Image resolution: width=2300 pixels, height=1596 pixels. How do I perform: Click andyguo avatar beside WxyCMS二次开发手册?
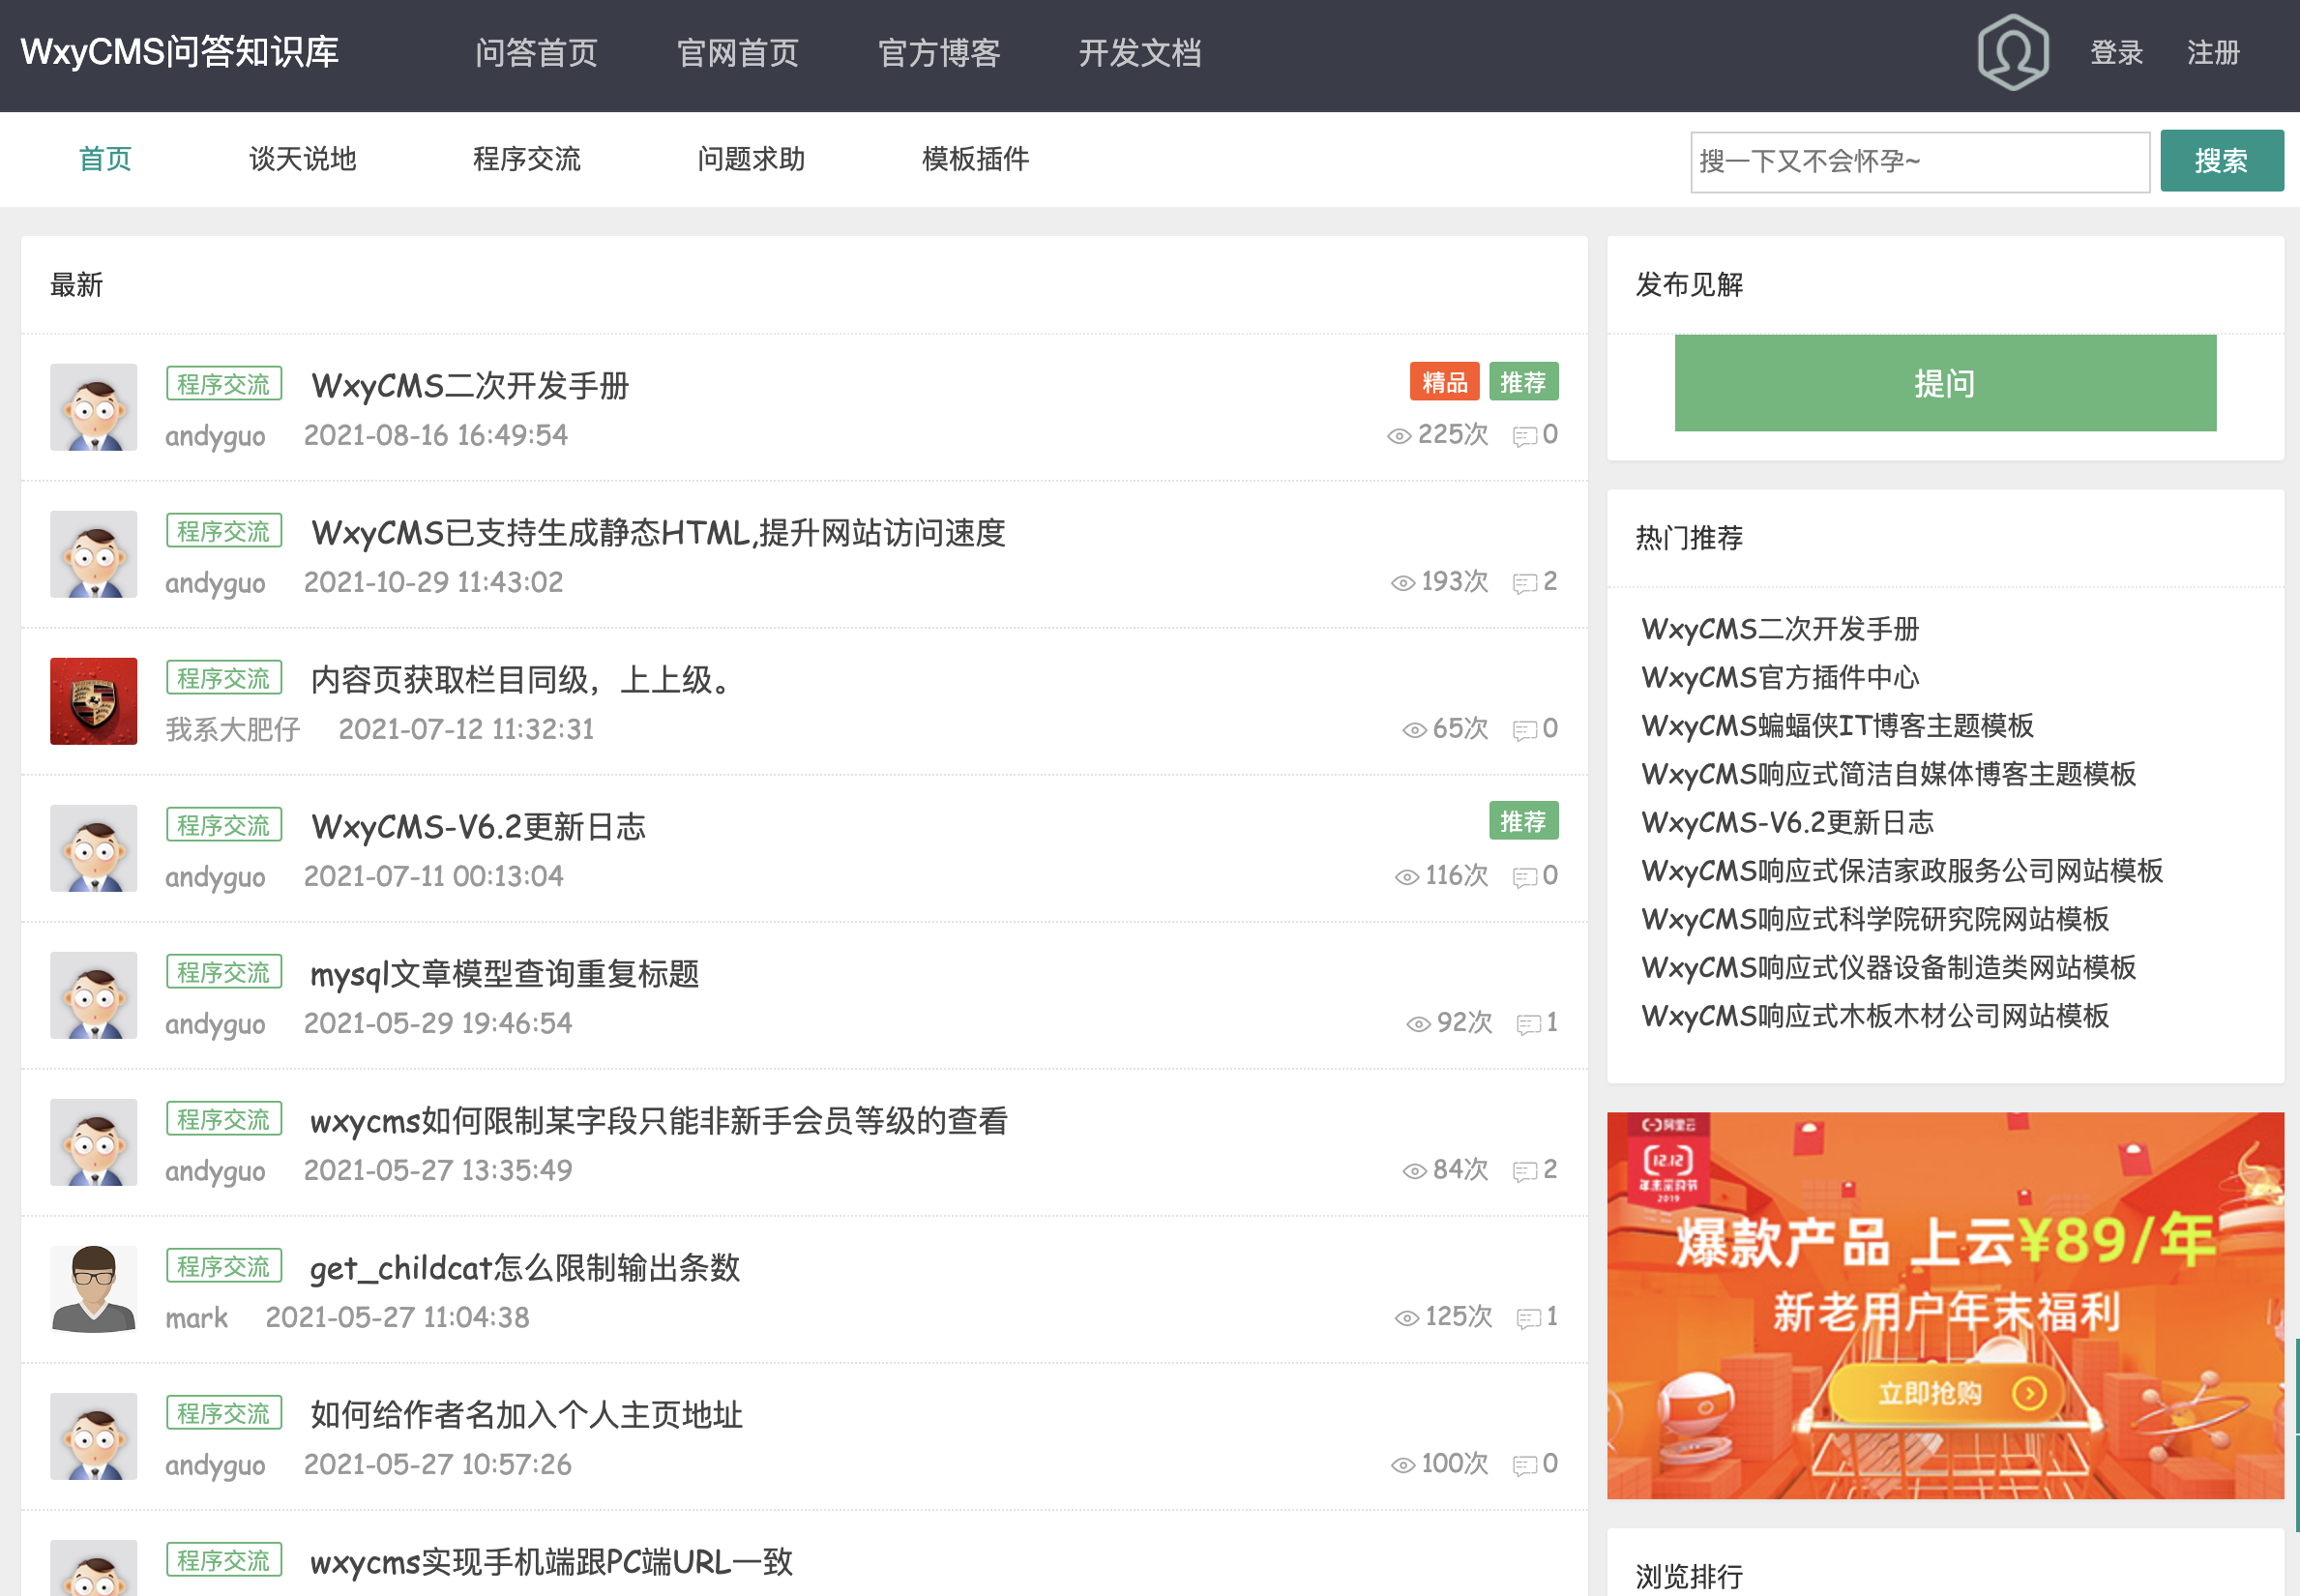[94, 407]
